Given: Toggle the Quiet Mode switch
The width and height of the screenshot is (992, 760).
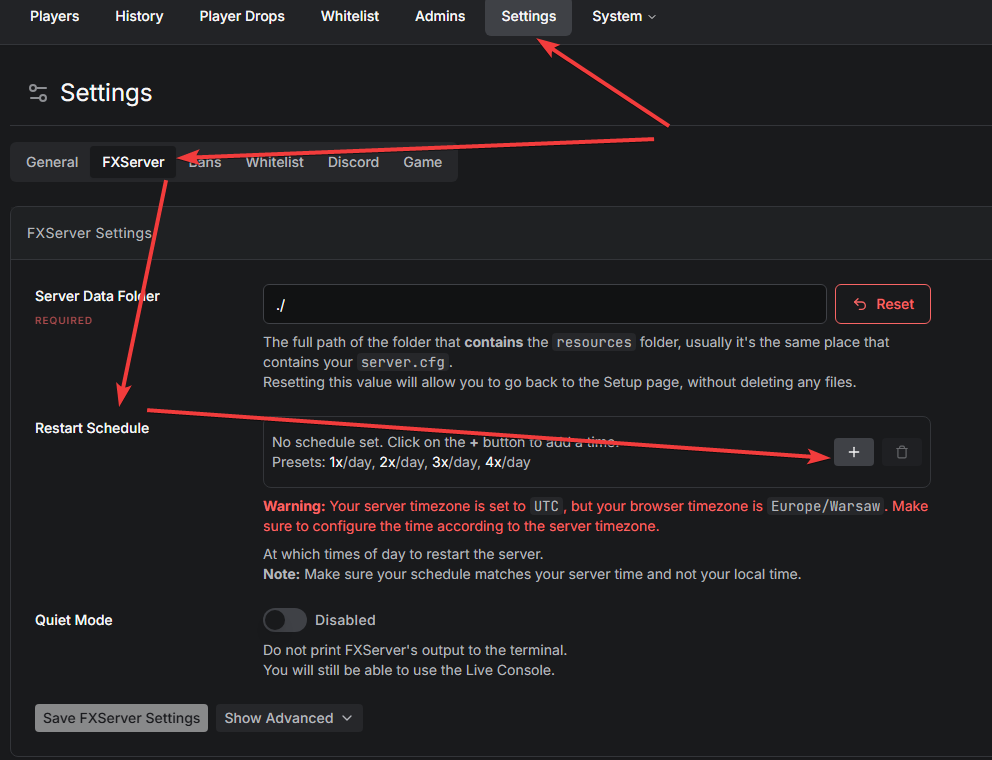Looking at the screenshot, I should pos(285,620).
